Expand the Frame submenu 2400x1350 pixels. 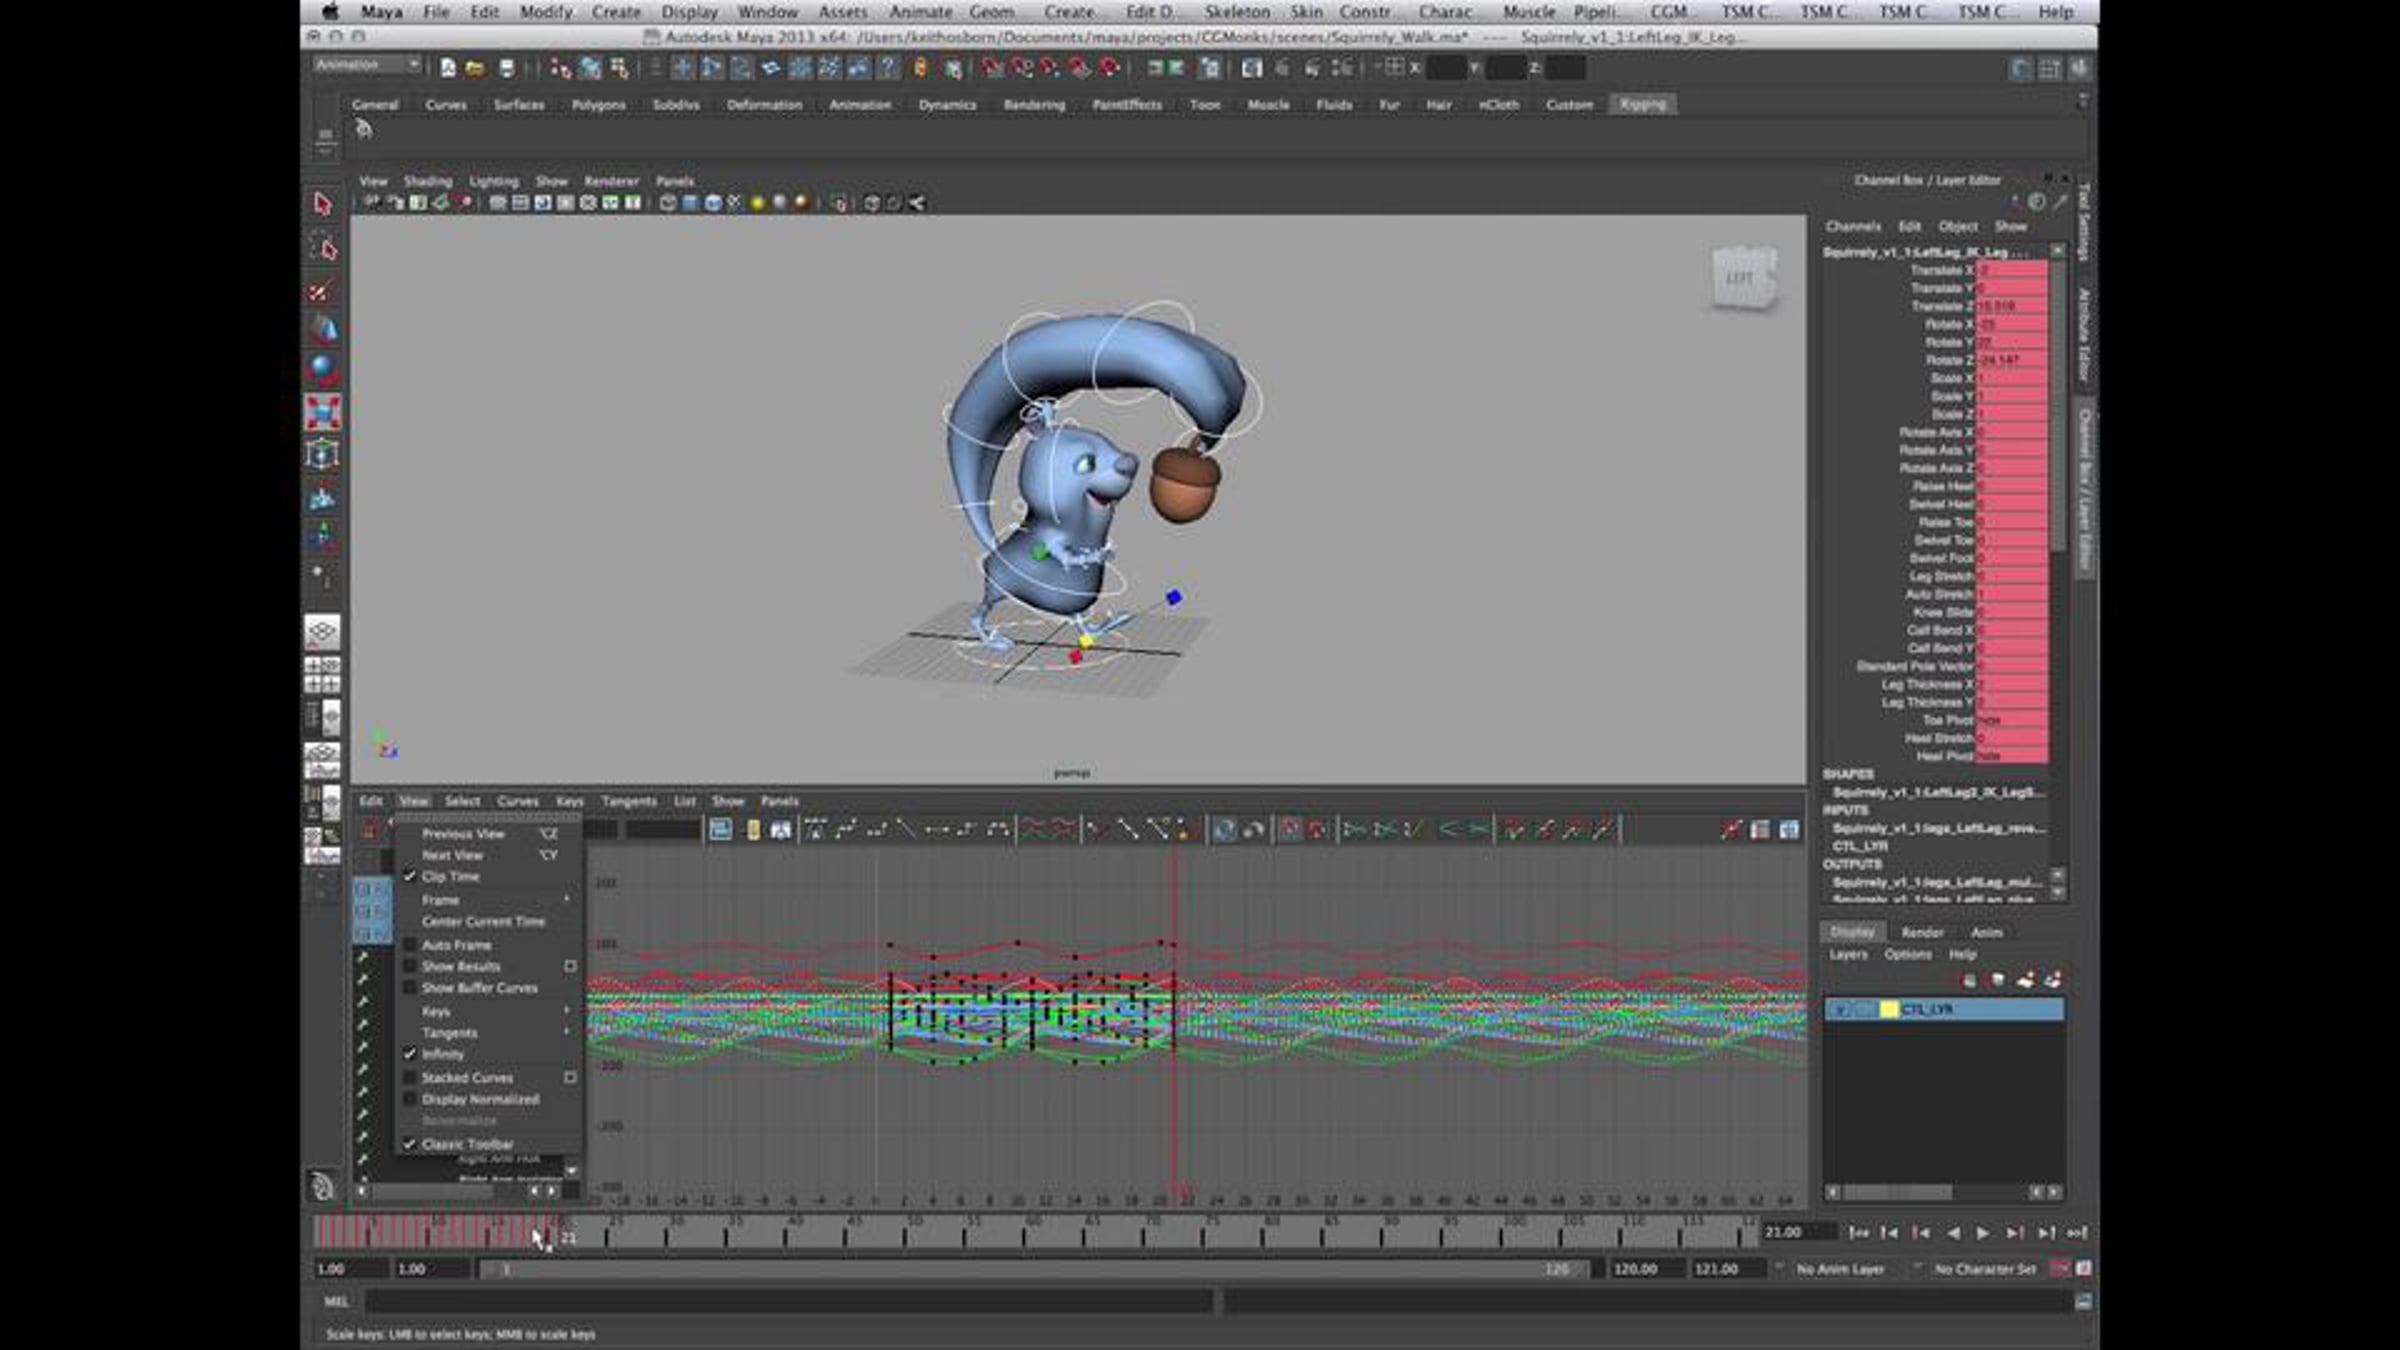(x=488, y=899)
